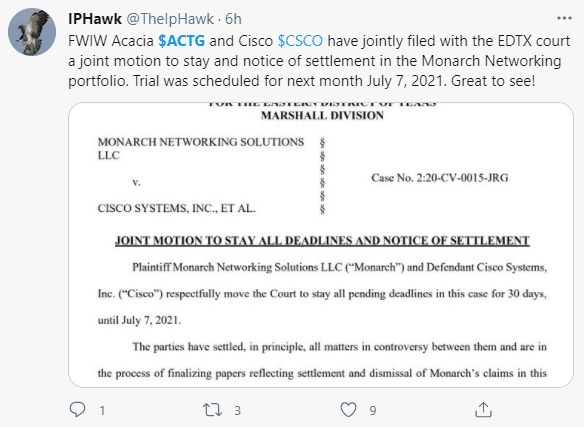Open the $ACTG cashtag link
Screen dimensions: 584x427
tap(181, 41)
